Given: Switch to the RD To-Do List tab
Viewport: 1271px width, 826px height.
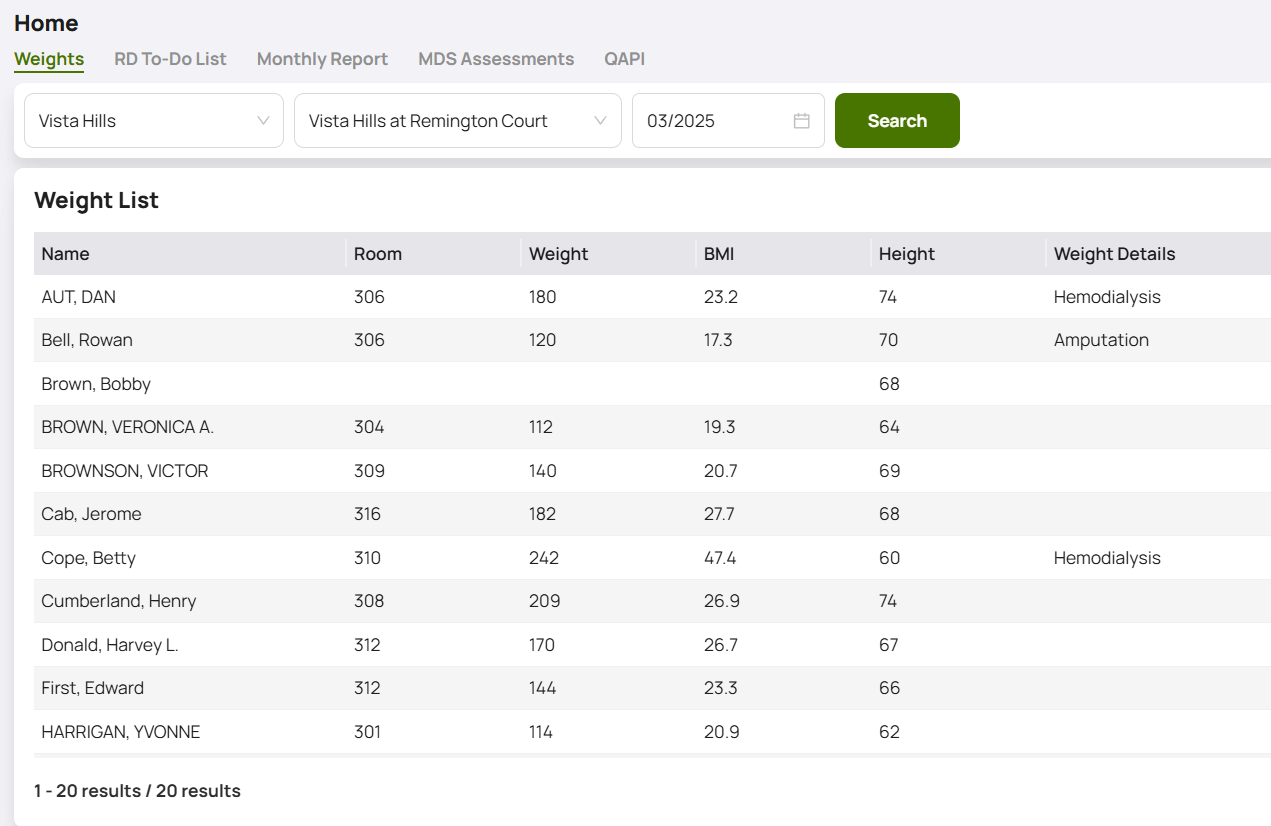Looking at the screenshot, I should tap(170, 59).
